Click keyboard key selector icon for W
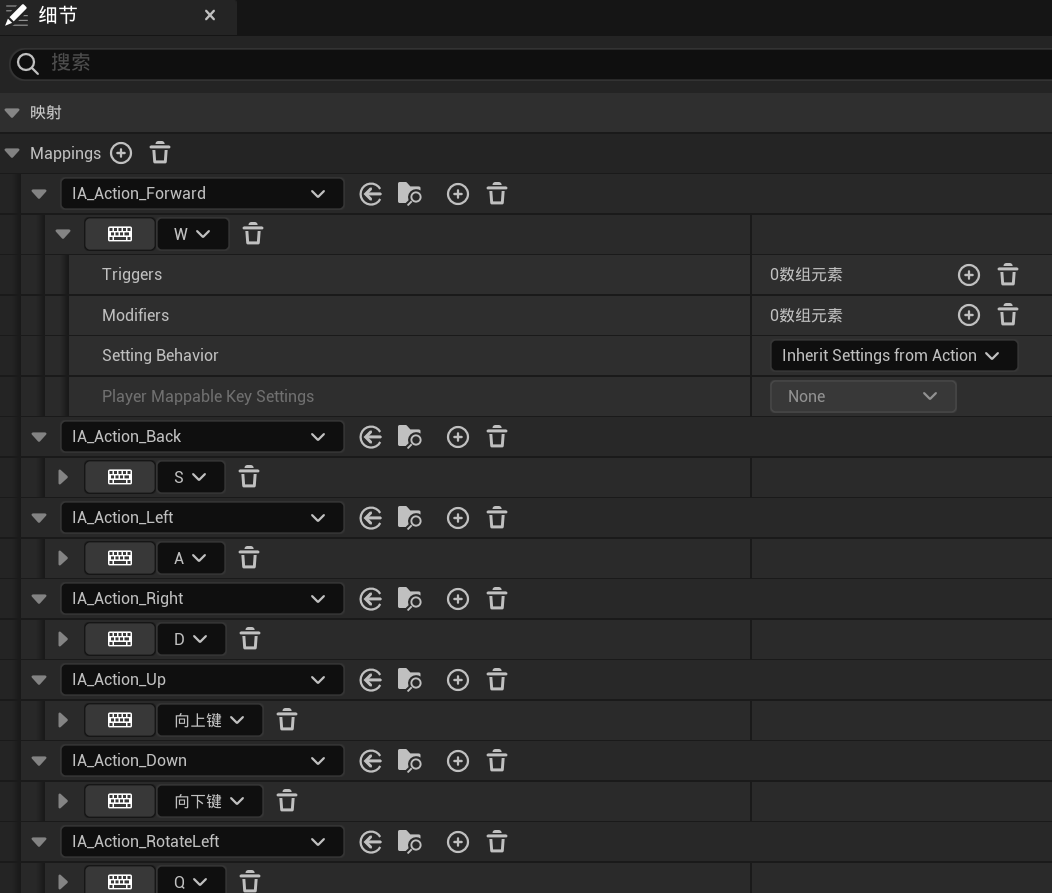This screenshot has height=893, width=1052. pos(120,234)
